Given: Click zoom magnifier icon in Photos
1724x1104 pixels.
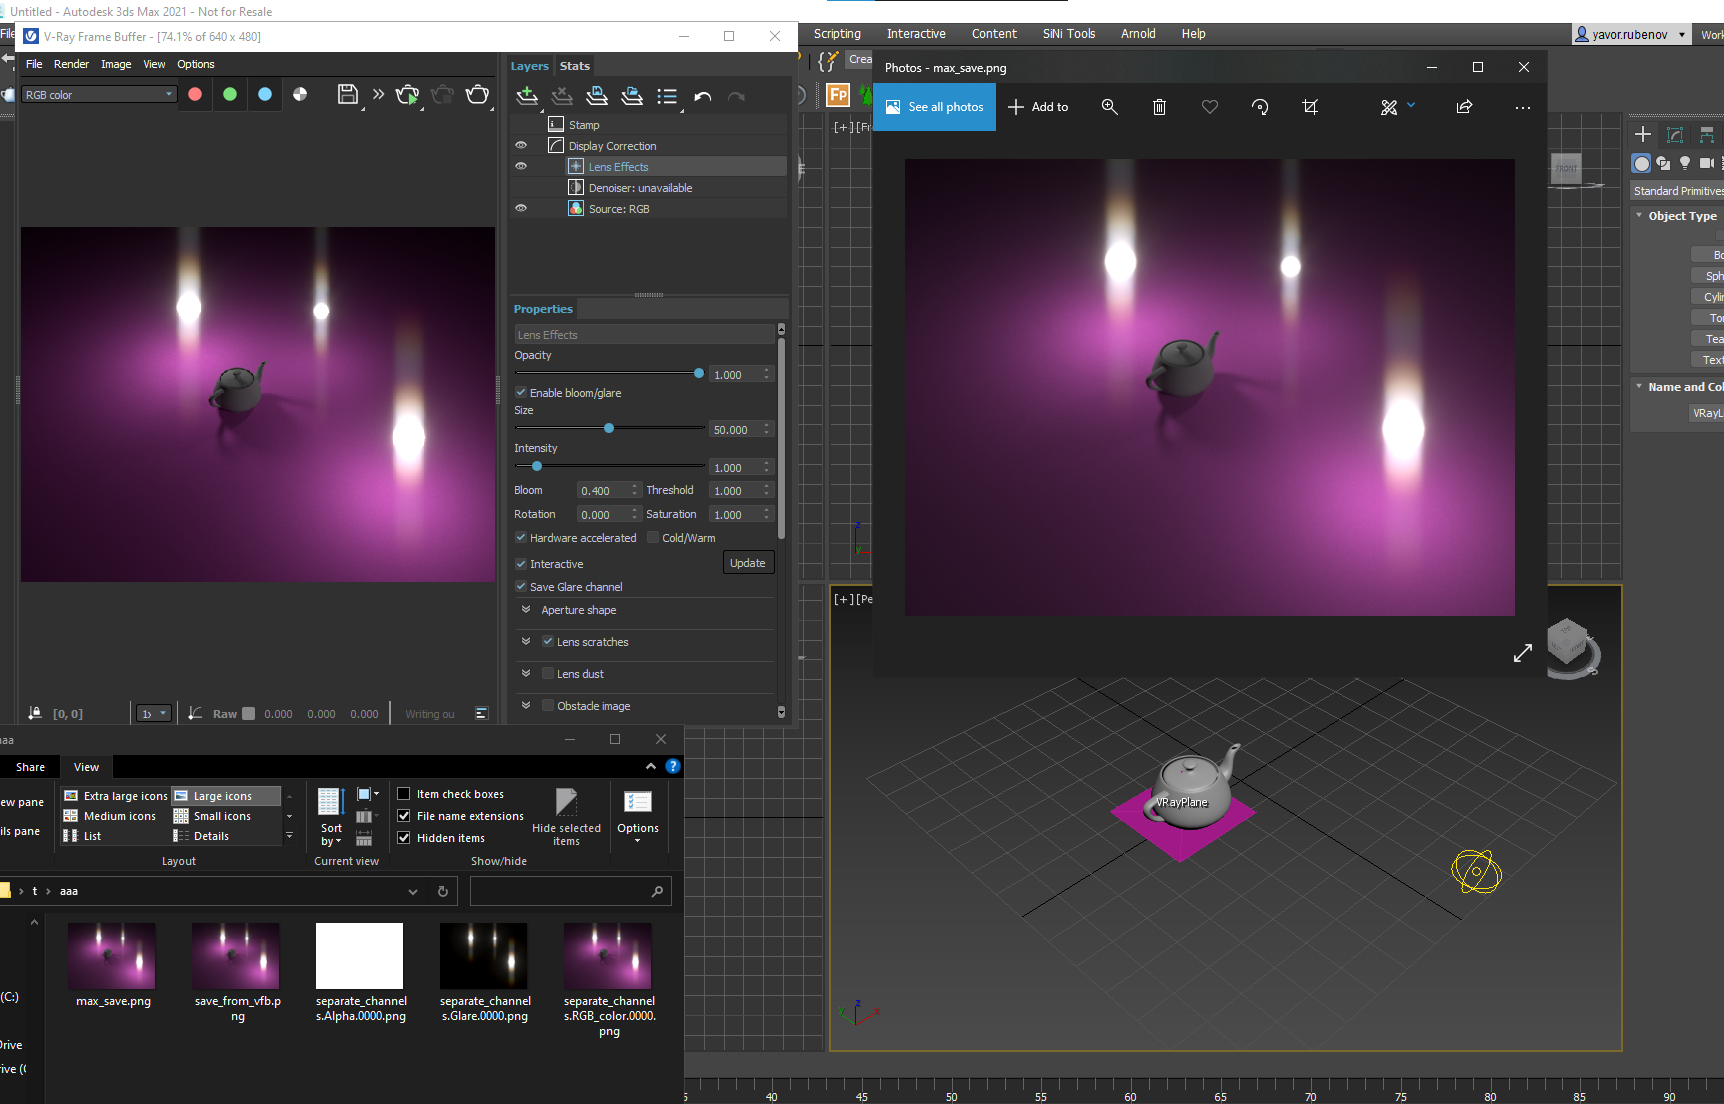Looking at the screenshot, I should [1109, 107].
